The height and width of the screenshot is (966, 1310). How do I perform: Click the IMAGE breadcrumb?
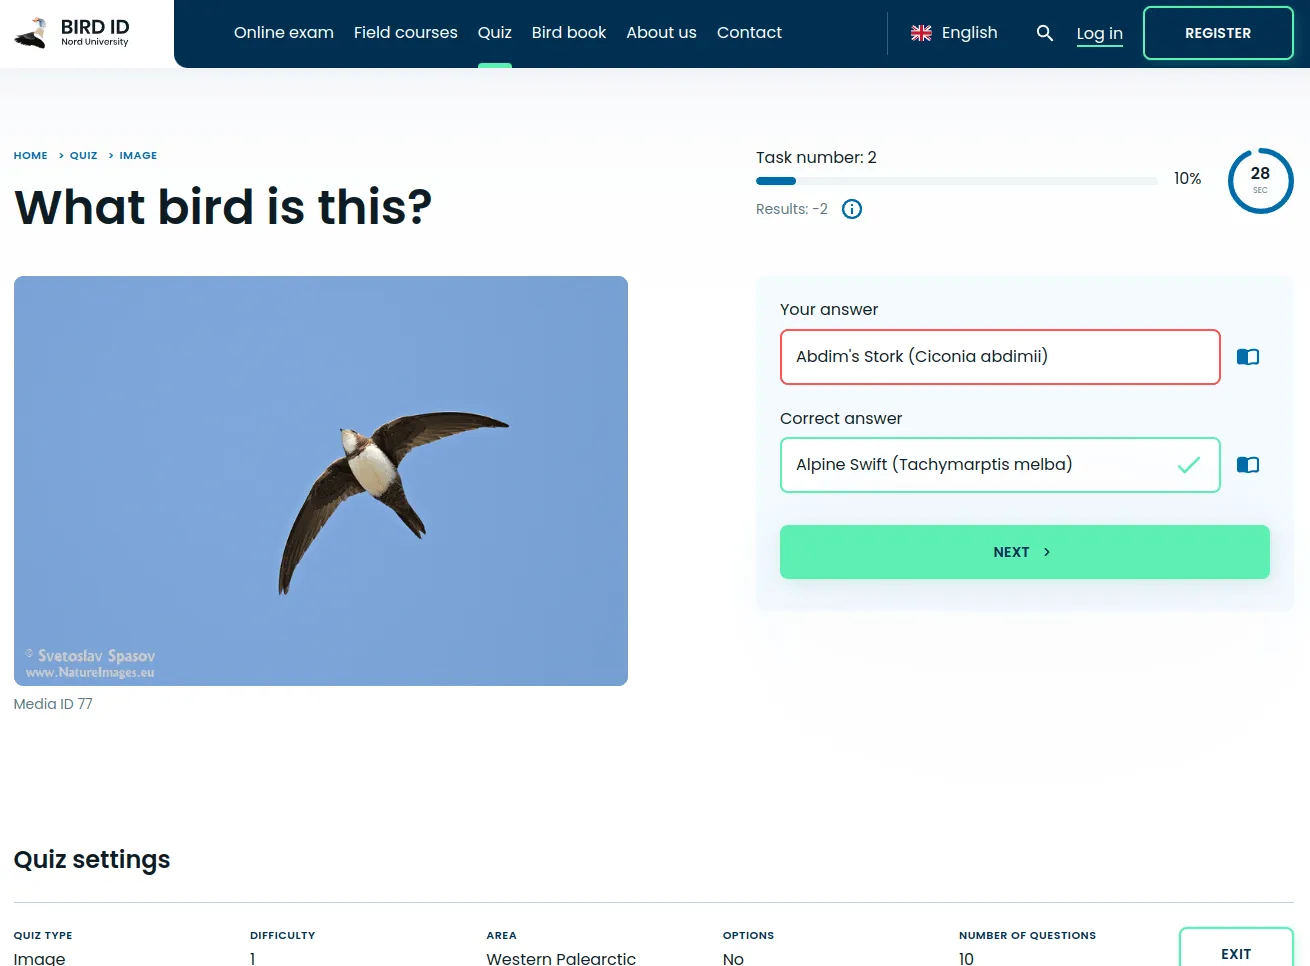tap(138, 156)
